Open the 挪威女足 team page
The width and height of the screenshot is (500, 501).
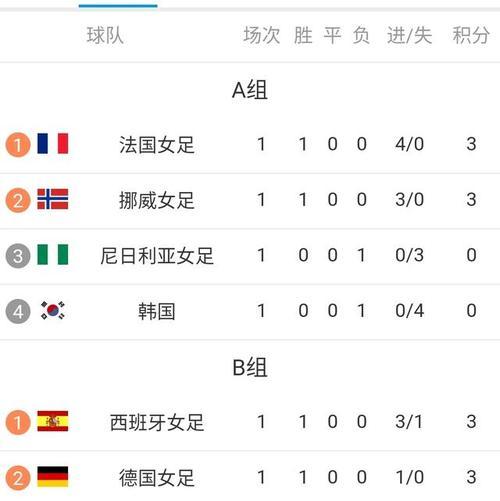(157, 200)
